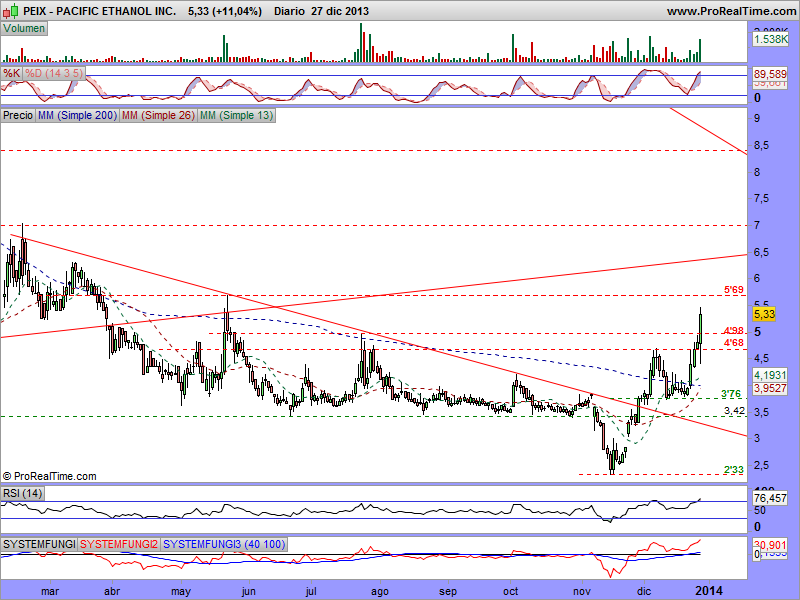Click the SYSTEMFUNGI2 indicator label
This screenshot has height=600, width=800.
point(119,544)
